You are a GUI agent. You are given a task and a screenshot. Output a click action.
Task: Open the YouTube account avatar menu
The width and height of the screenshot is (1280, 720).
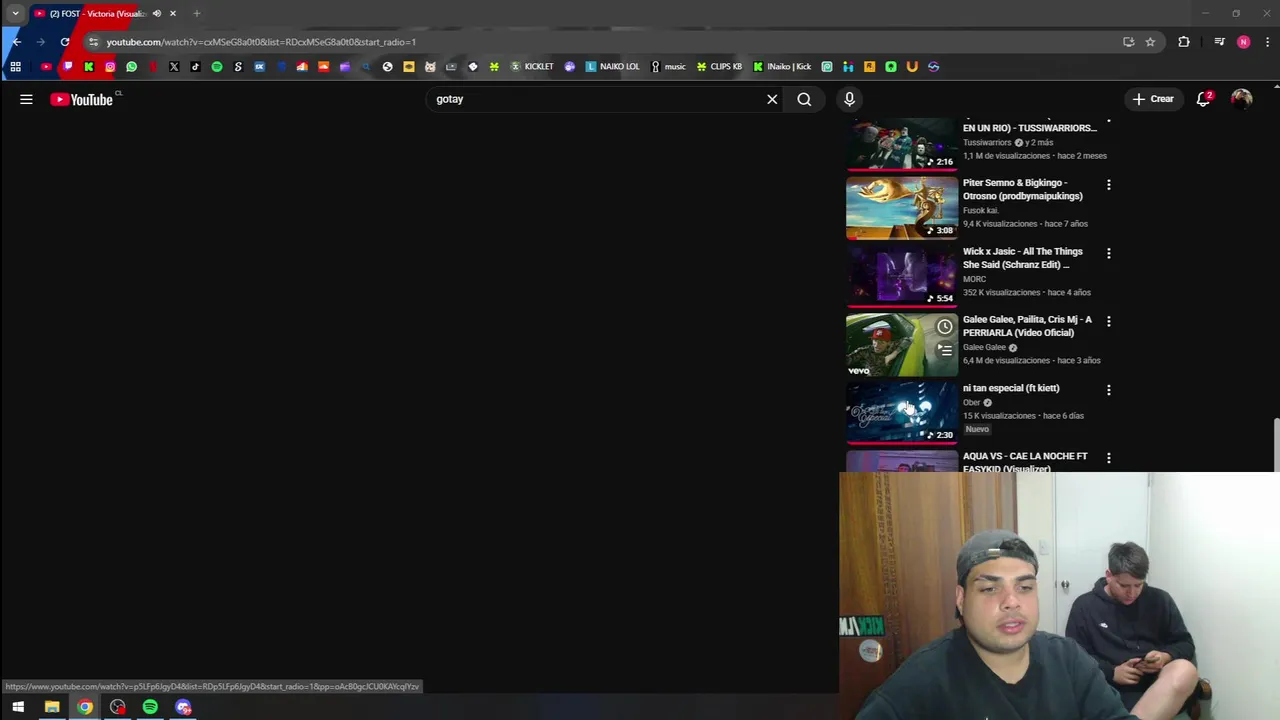point(1241,99)
